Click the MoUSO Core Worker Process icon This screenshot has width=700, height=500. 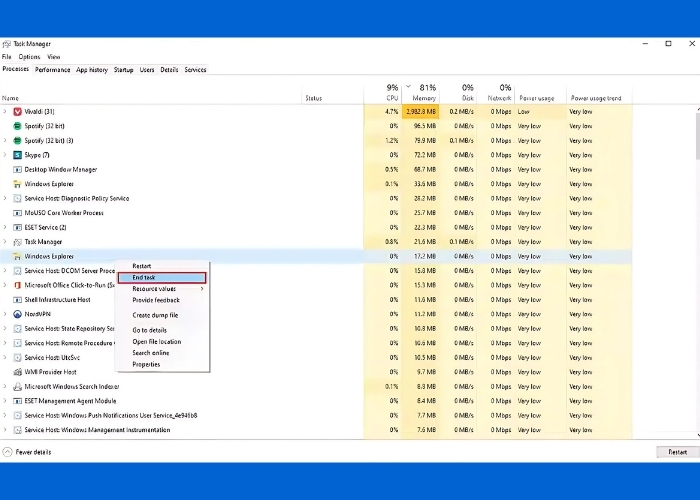(x=17, y=213)
